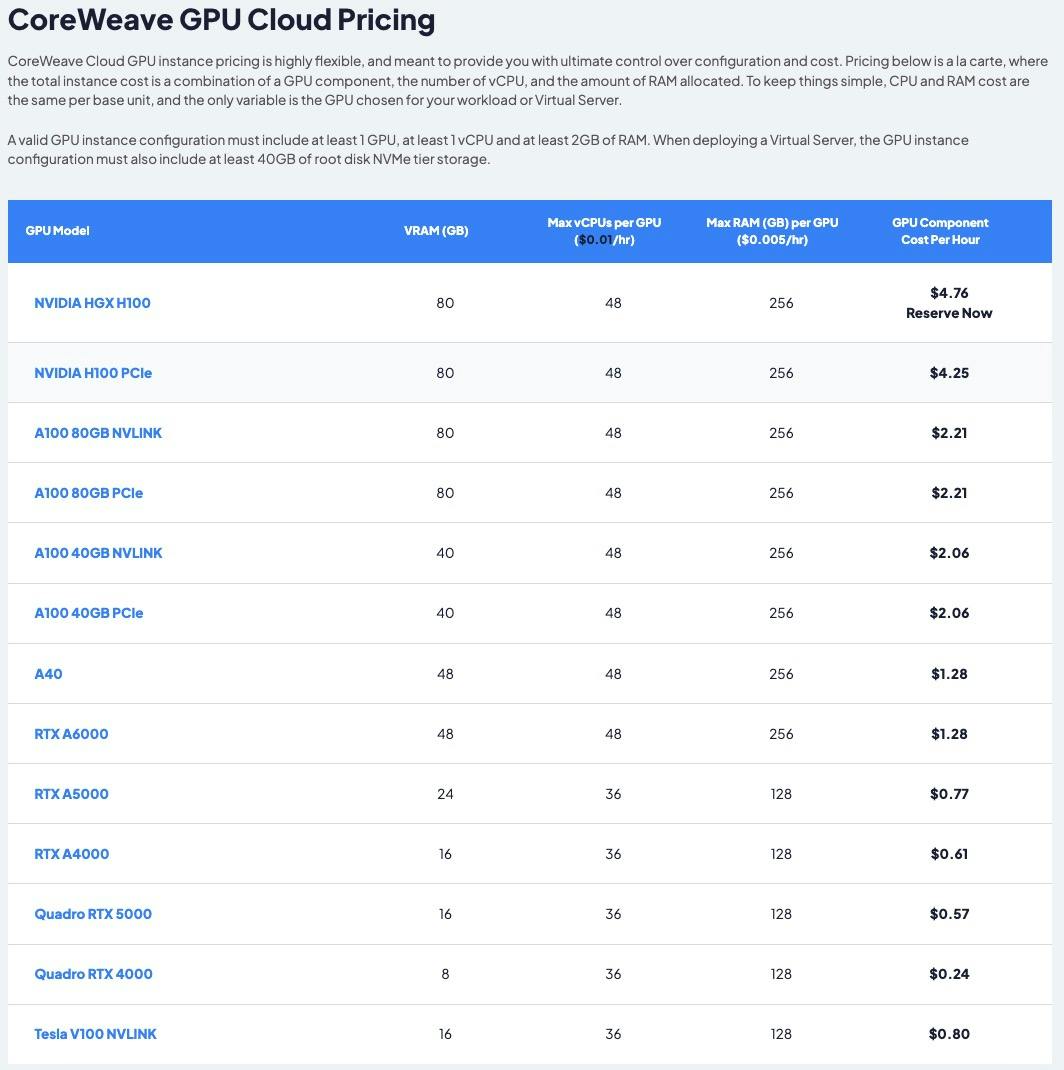This screenshot has height=1070, width=1064.
Task: Click the NVIDIA H100 PCIe model link
Action: coord(93,373)
